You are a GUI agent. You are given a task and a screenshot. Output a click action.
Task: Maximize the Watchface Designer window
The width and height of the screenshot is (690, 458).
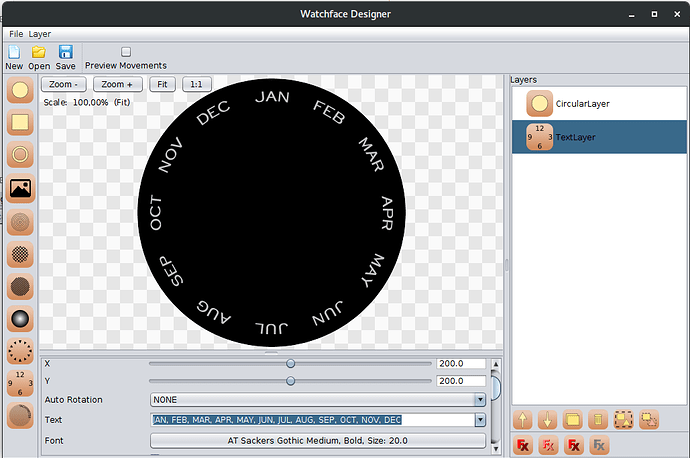tap(654, 14)
